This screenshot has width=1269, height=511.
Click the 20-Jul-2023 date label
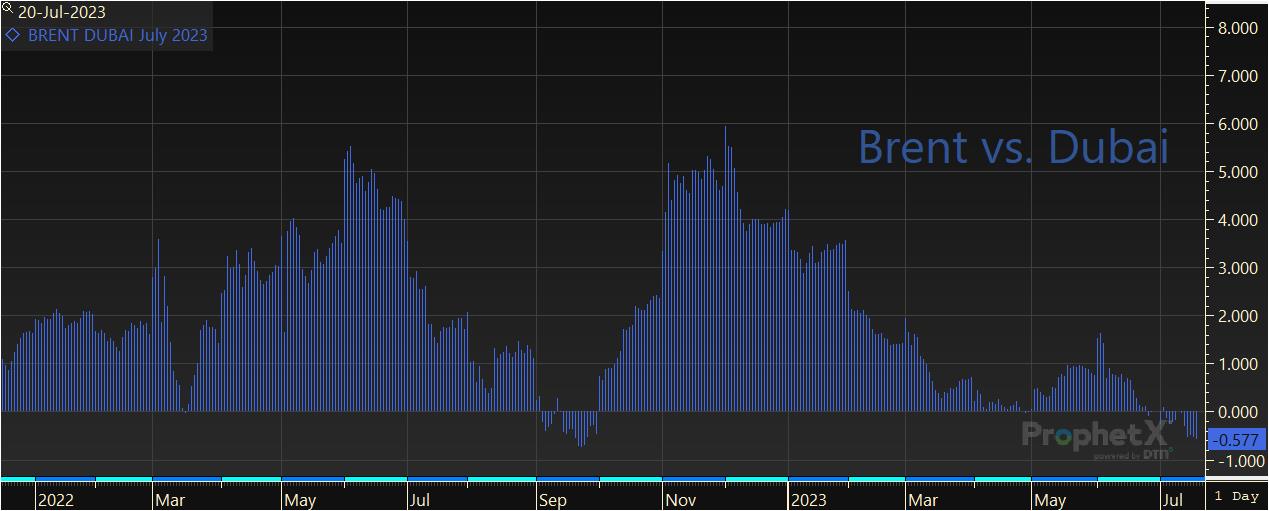(61, 13)
